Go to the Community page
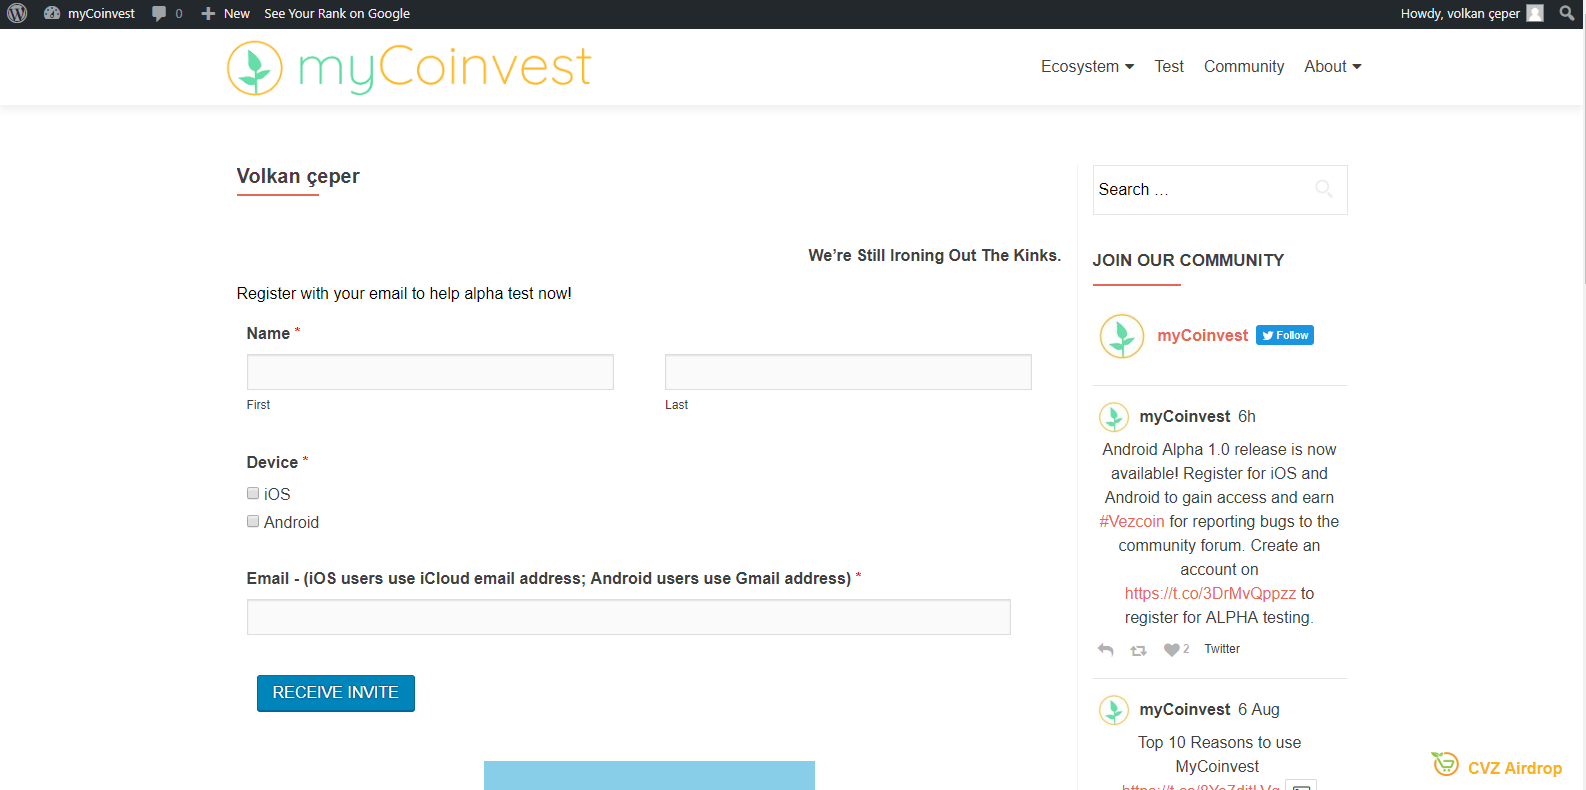 pyautogui.click(x=1244, y=66)
